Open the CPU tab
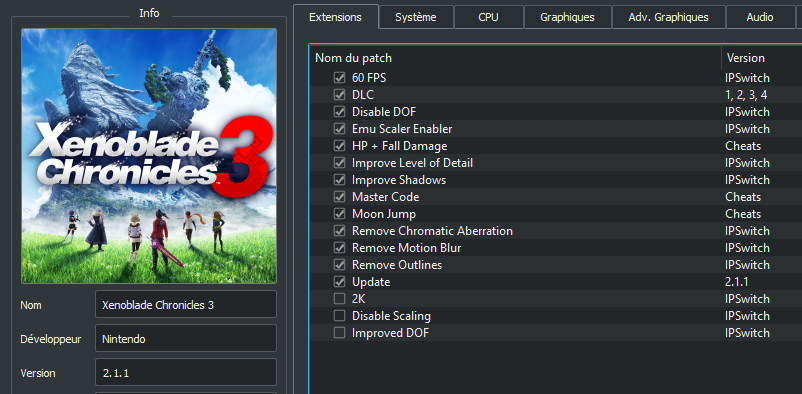 click(x=488, y=17)
